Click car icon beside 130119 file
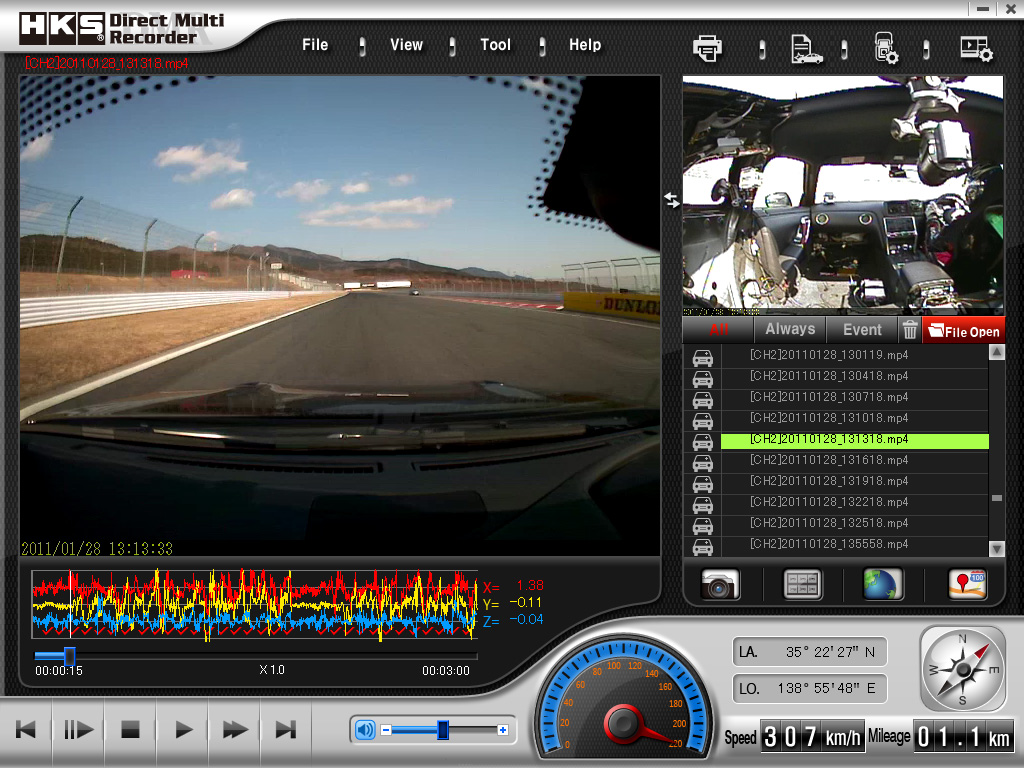This screenshot has width=1024, height=768. coord(703,358)
